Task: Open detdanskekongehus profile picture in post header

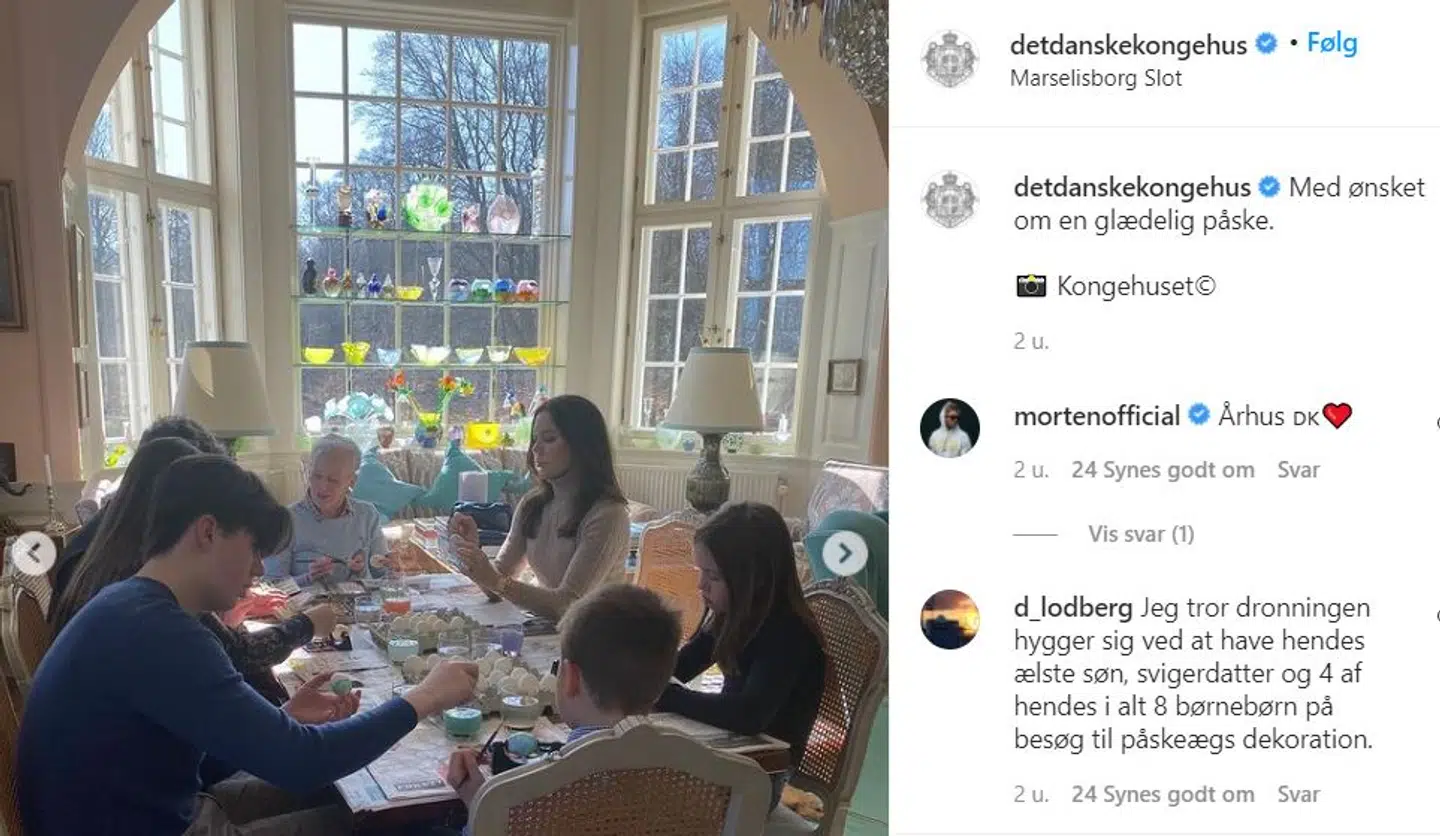Action: click(949, 59)
